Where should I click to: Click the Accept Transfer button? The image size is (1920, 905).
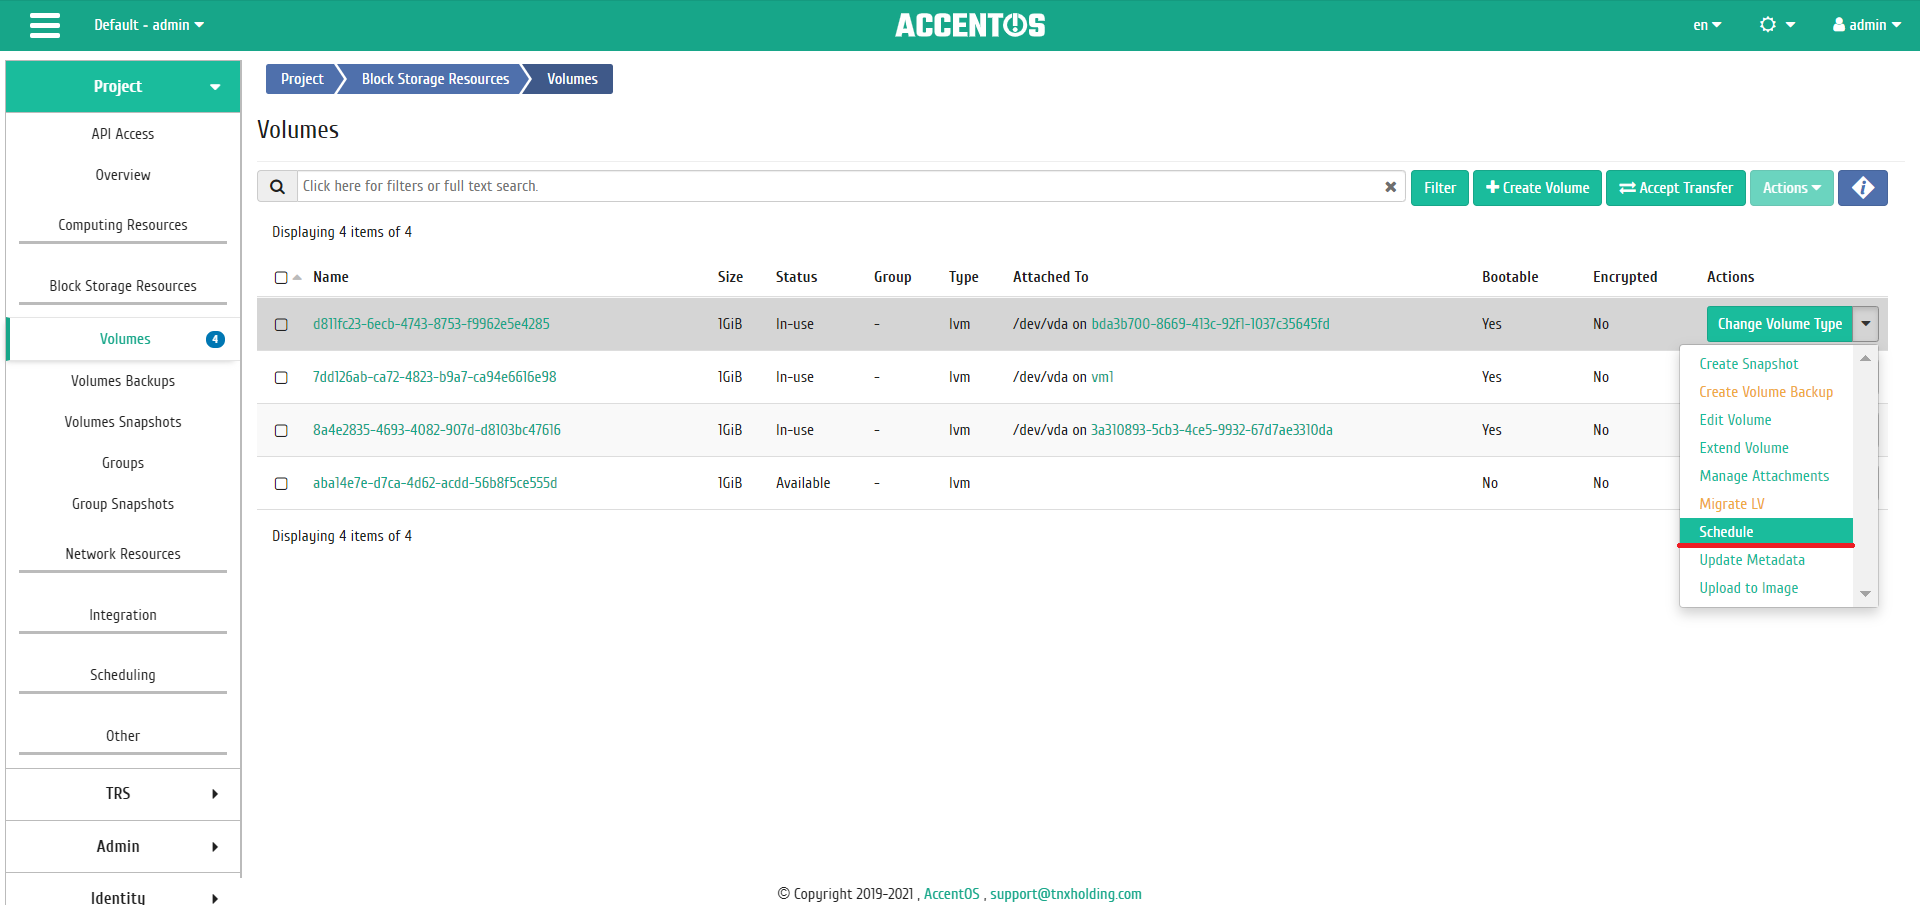[1676, 188]
